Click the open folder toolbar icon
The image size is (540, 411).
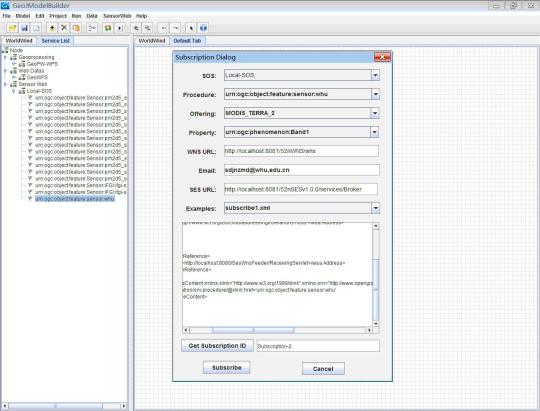tap(12, 28)
